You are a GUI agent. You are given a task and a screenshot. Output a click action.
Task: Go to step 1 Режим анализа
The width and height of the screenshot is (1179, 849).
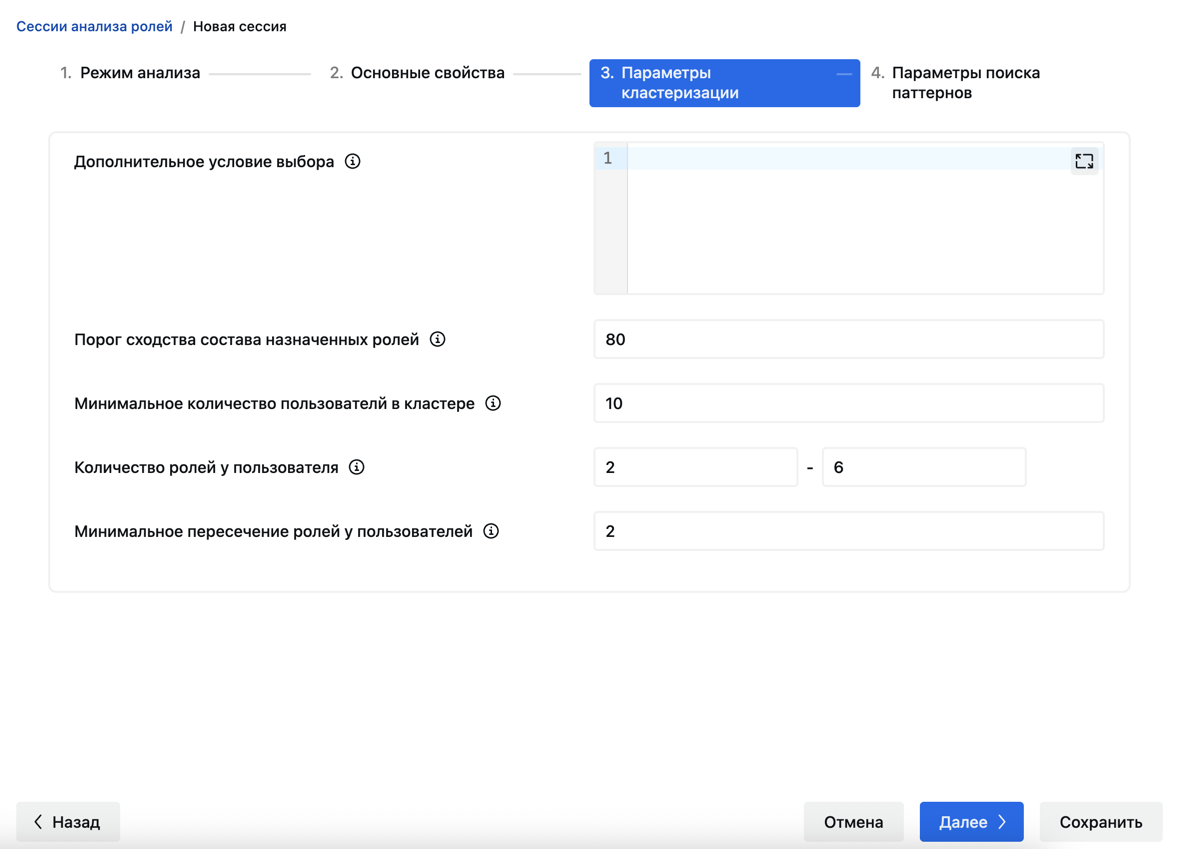tap(130, 73)
